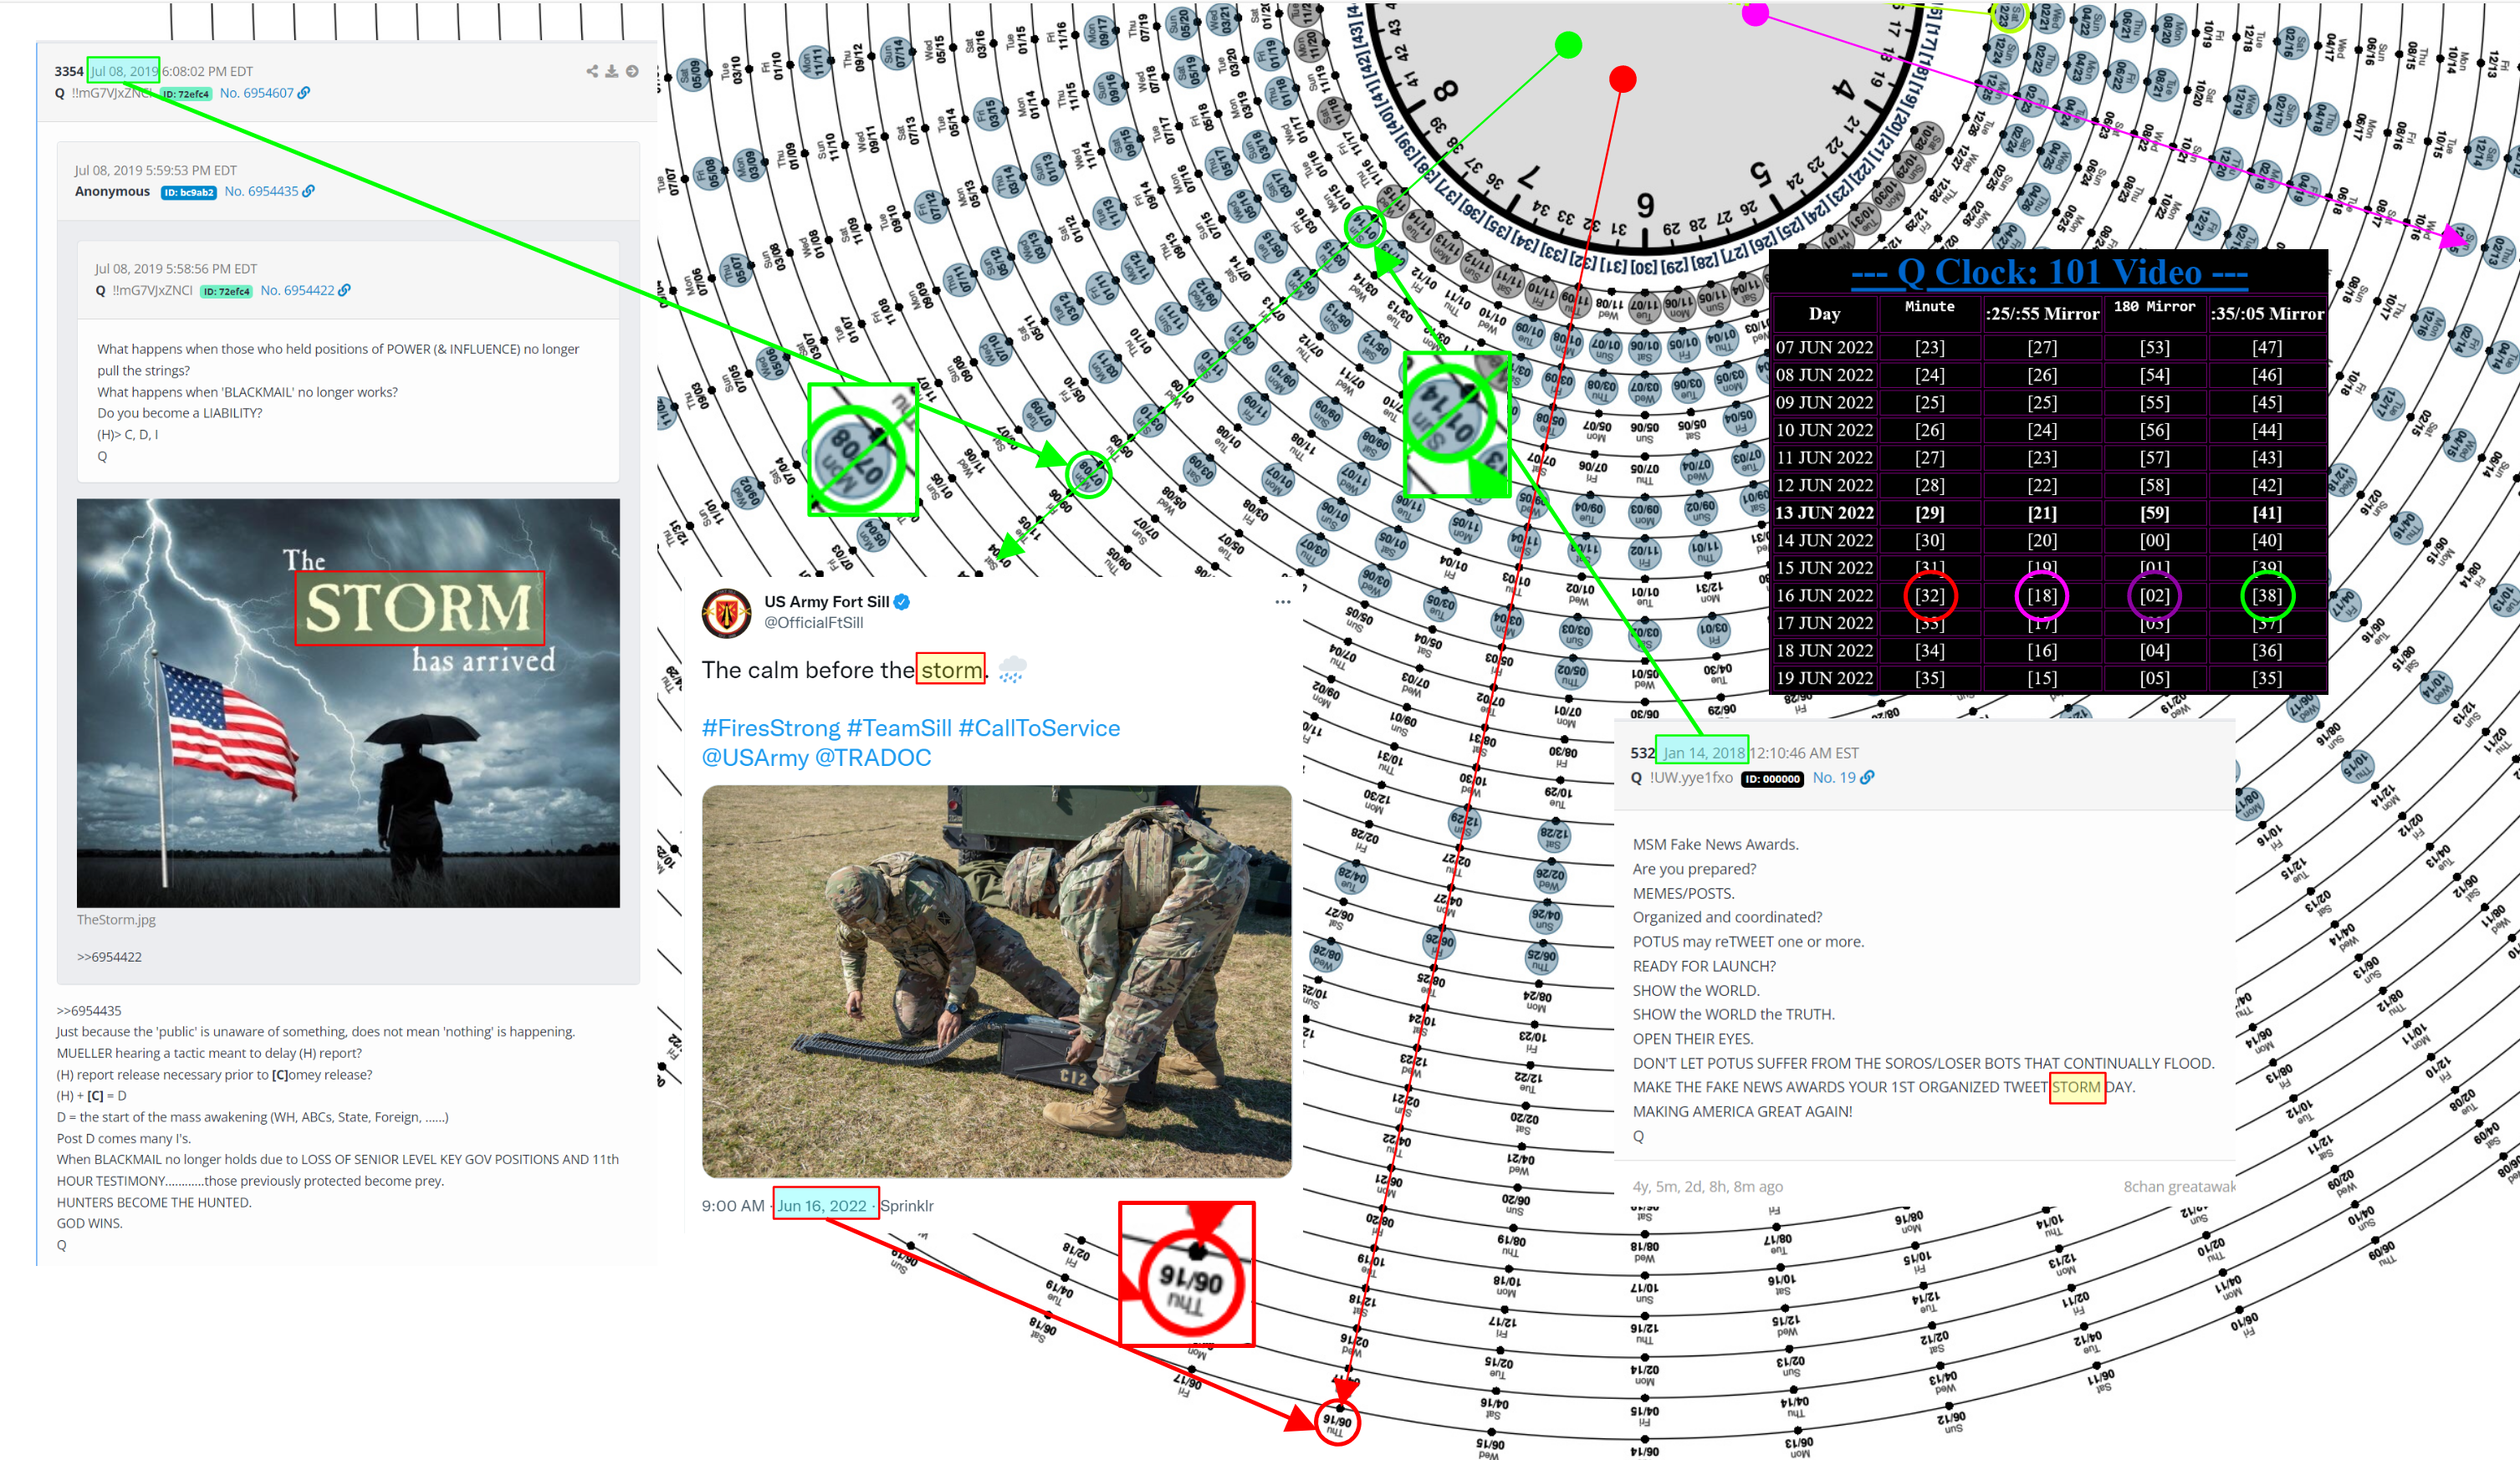Screen dimensions: 2520x1460
Task: Click the Anonymous poster name
Action: pyautogui.click(x=112, y=191)
